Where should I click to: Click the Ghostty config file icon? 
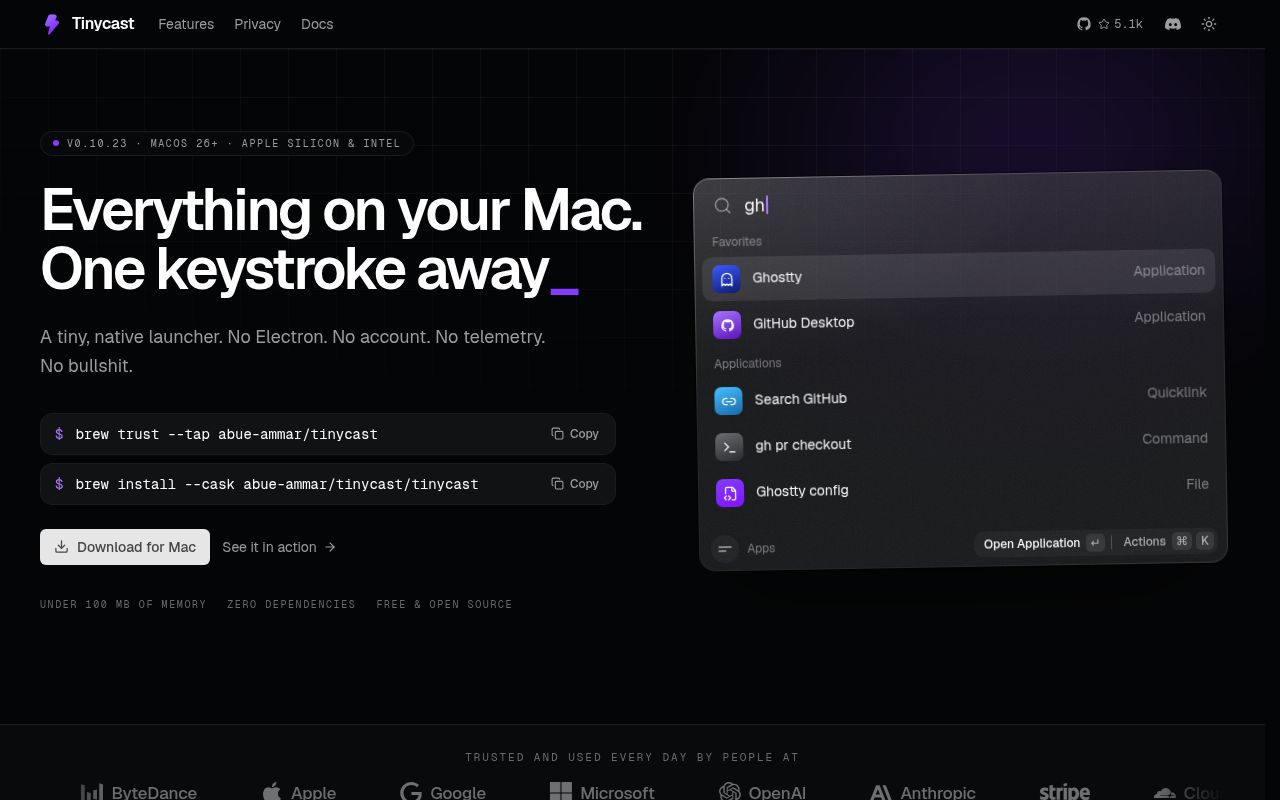tap(730, 493)
